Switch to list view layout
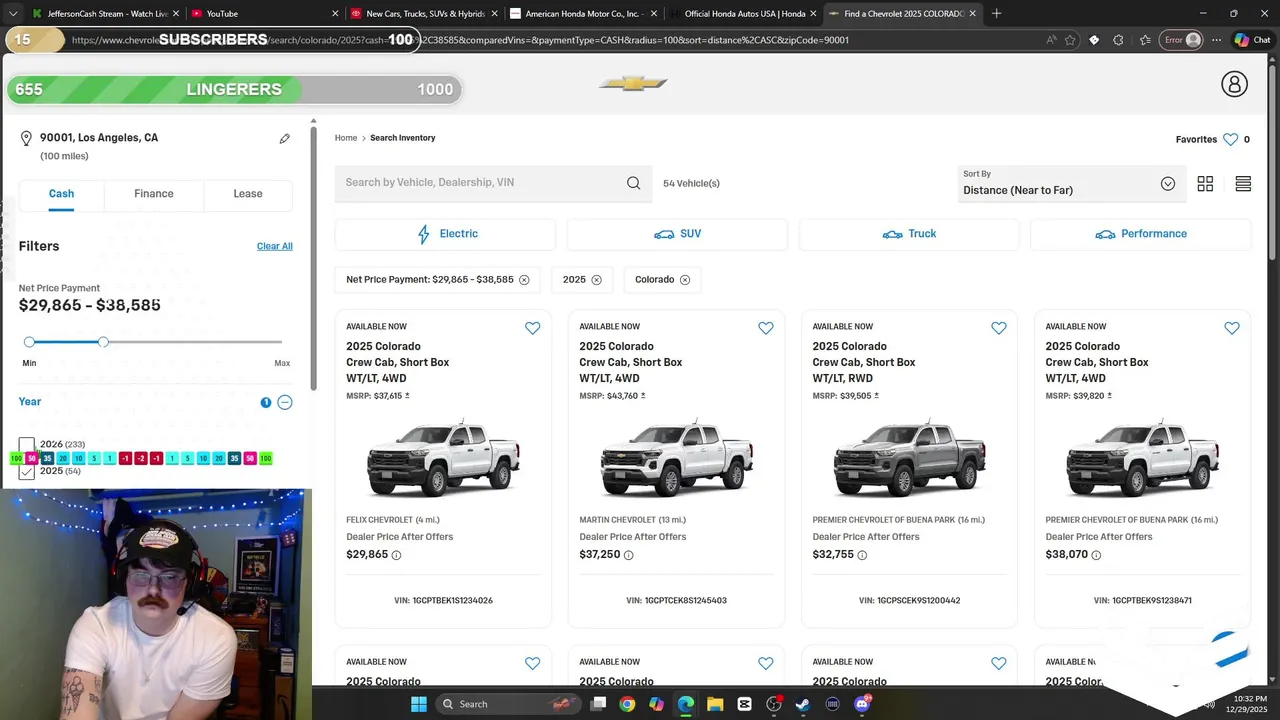Screen dimensions: 1280x720 tap(1243, 184)
